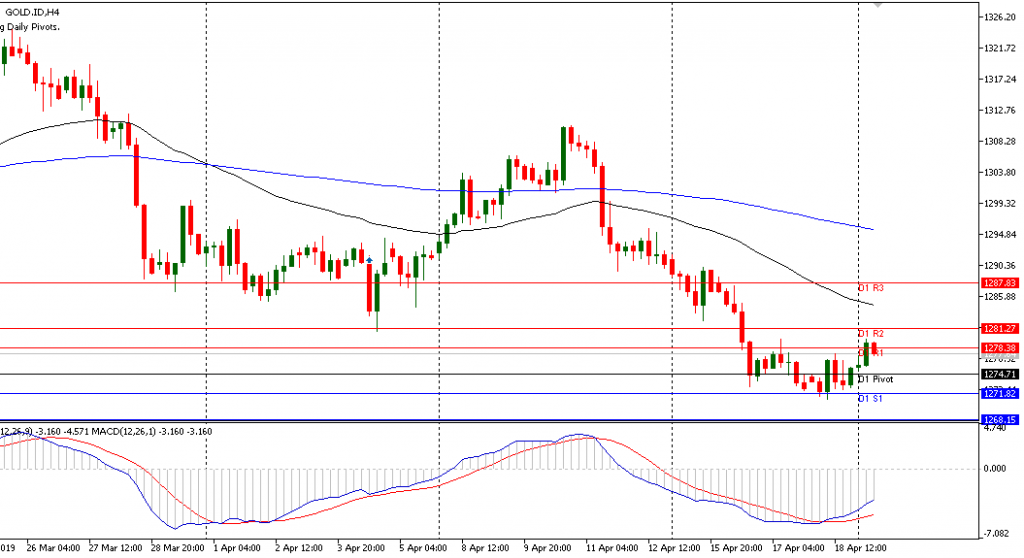Viewport: 1024px width, 558px height.
Task: Select the D1 R2 resistance label
Action: 871,333
